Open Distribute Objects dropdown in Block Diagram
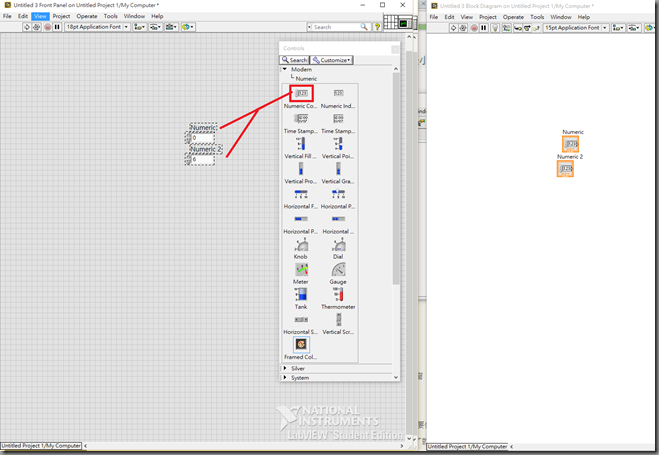The height and width of the screenshot is (455, 659). tap(634, 28)
